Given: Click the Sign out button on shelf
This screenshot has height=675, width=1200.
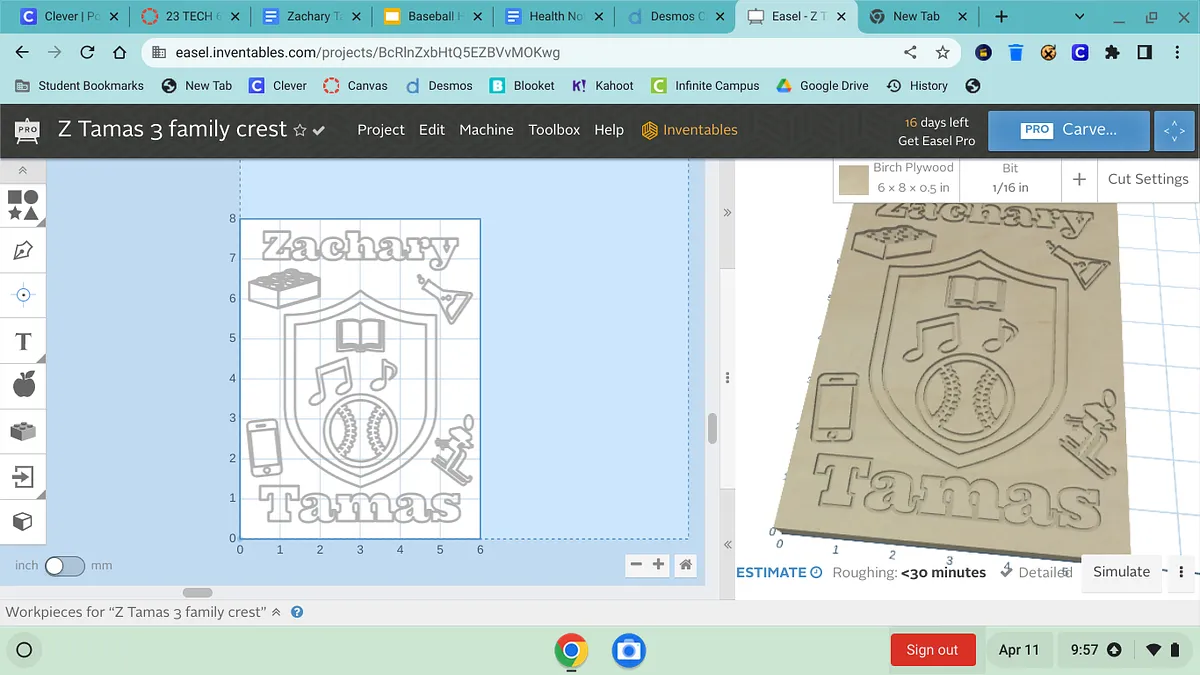Looking at the screenshot, I should 932,650.
